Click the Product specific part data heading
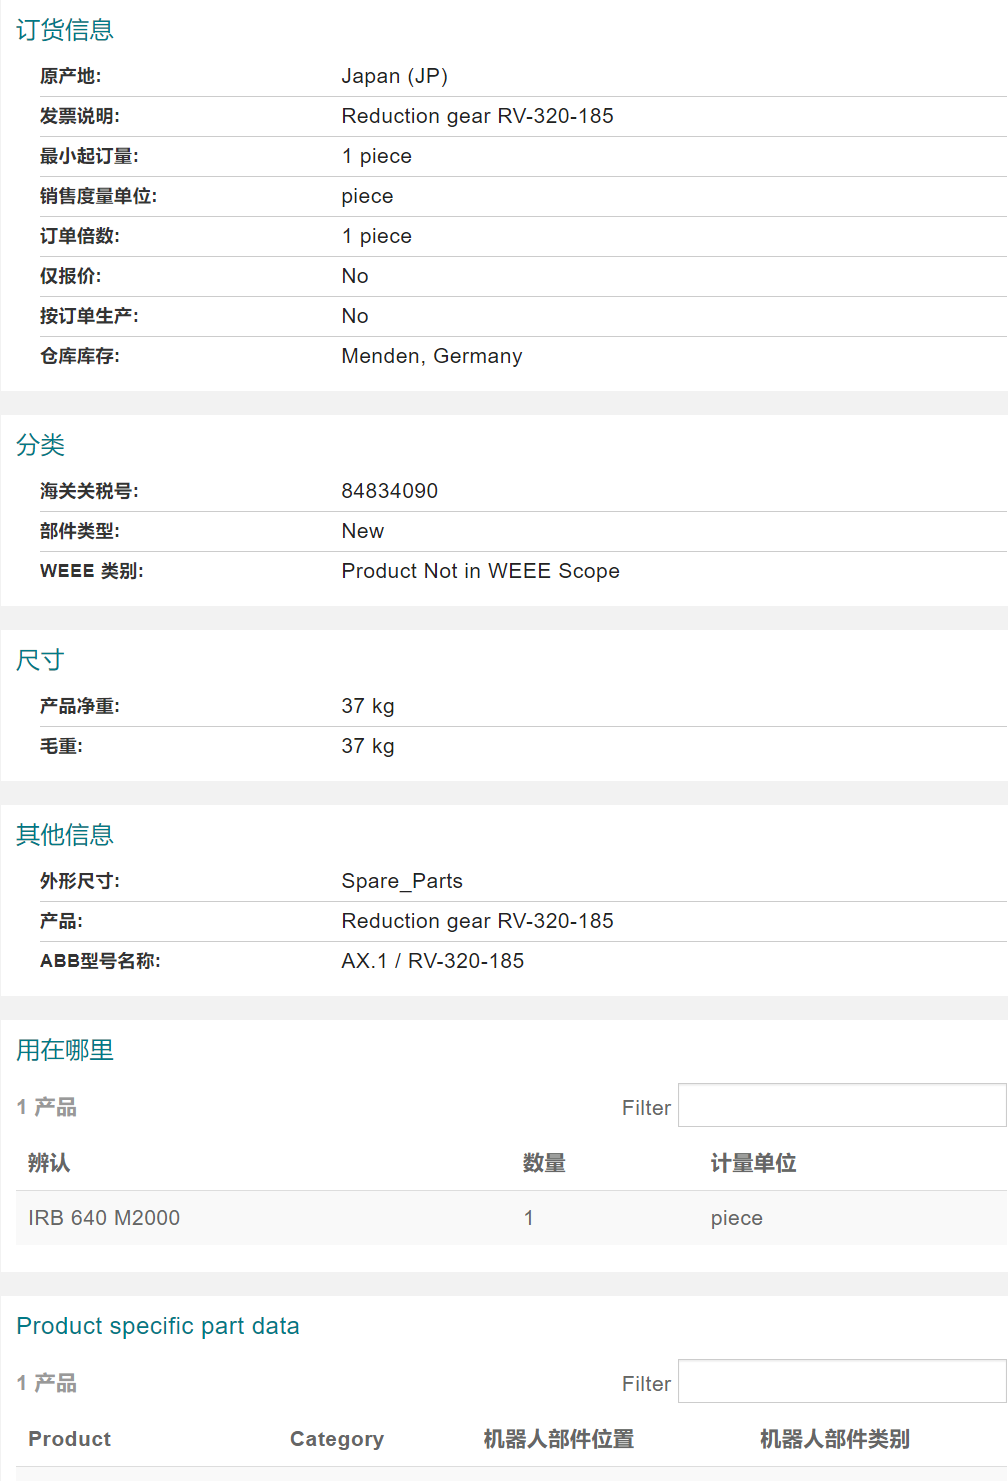The image size is (1008, 1481). [x=158, y=1326]
